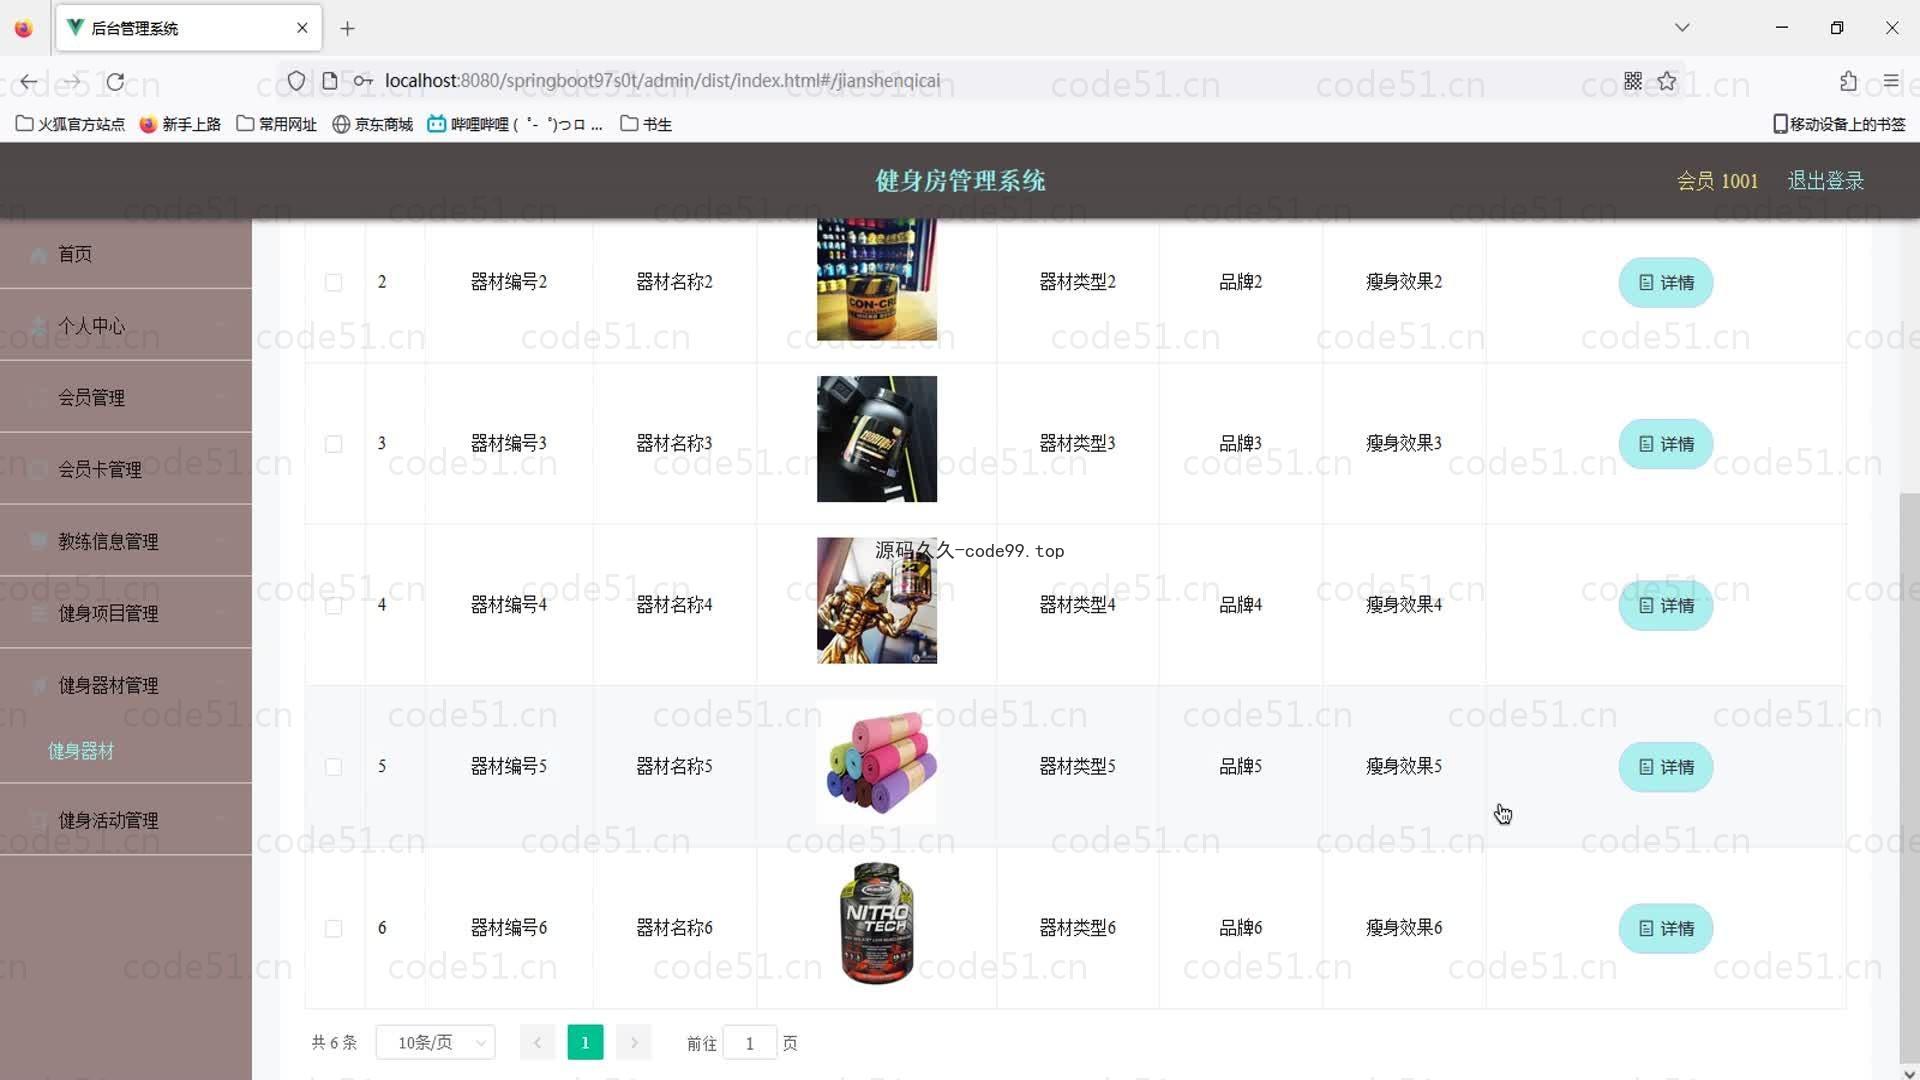
Task: Tick the checkbox for row 3
Action: pos(334,444)
